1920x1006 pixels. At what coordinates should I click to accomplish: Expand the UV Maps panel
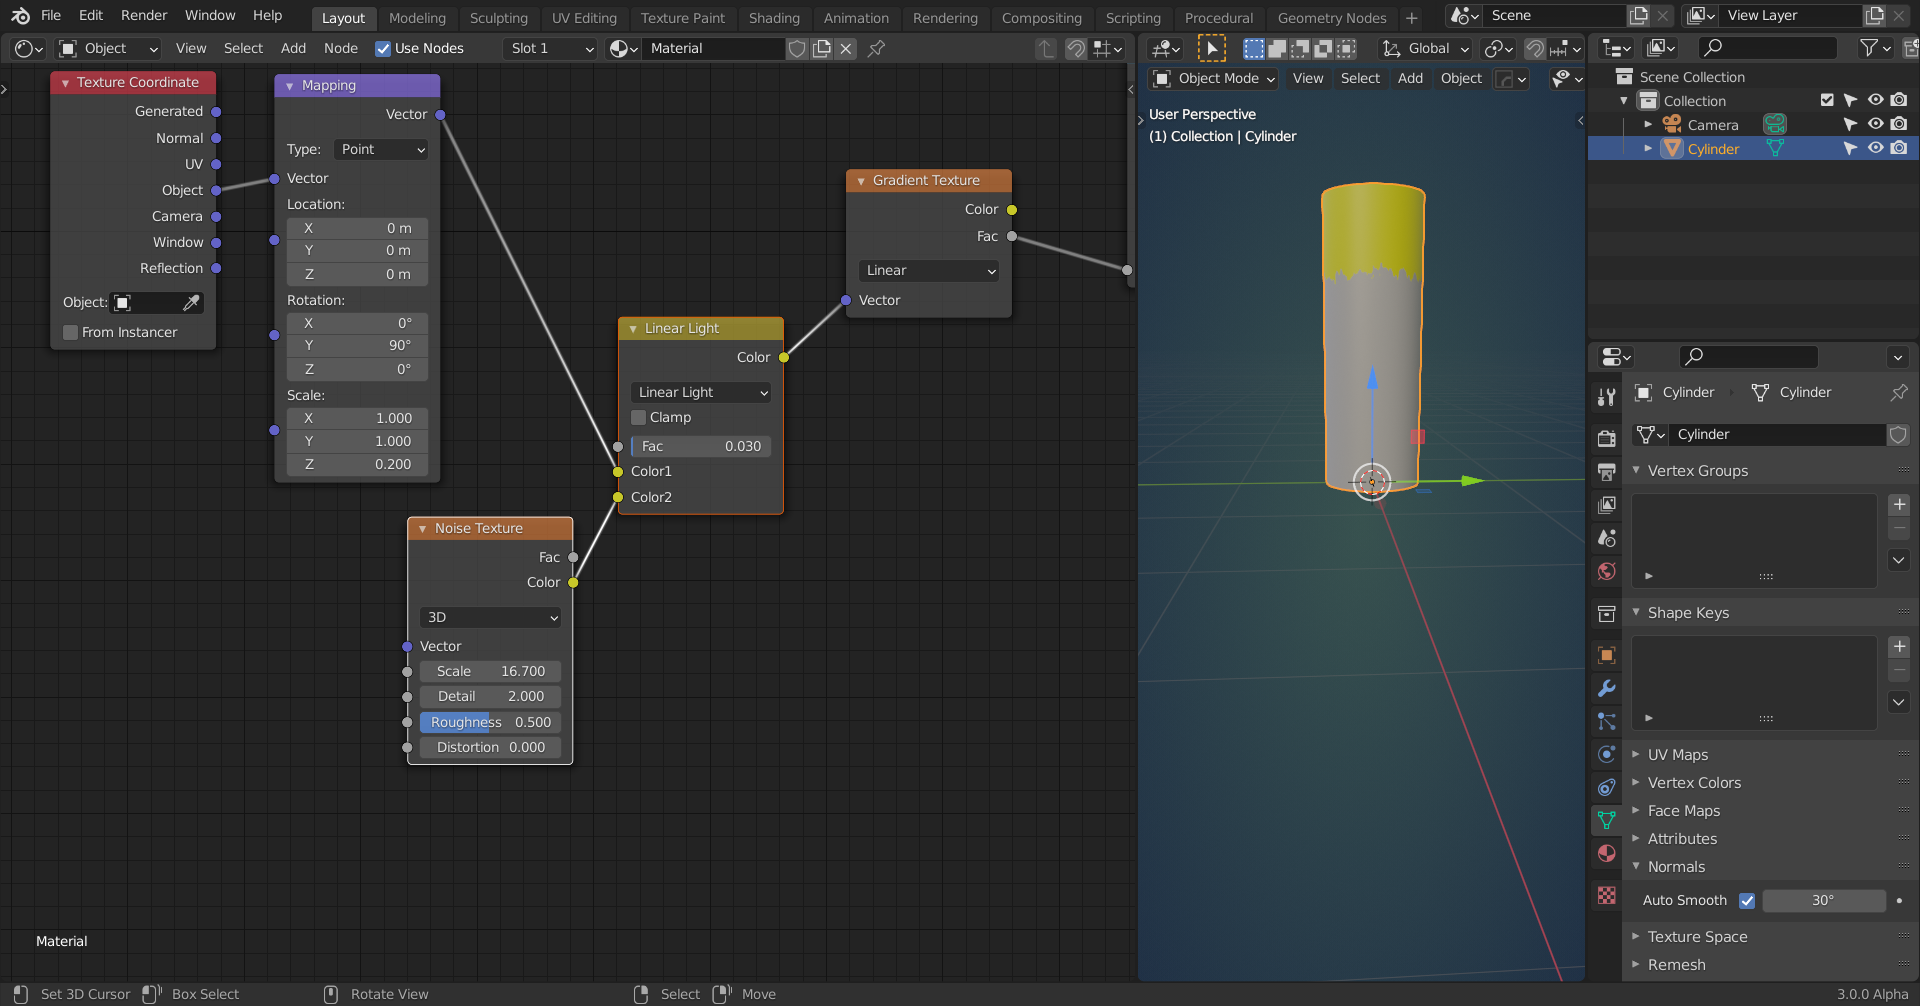click(x=1677, y=755)
